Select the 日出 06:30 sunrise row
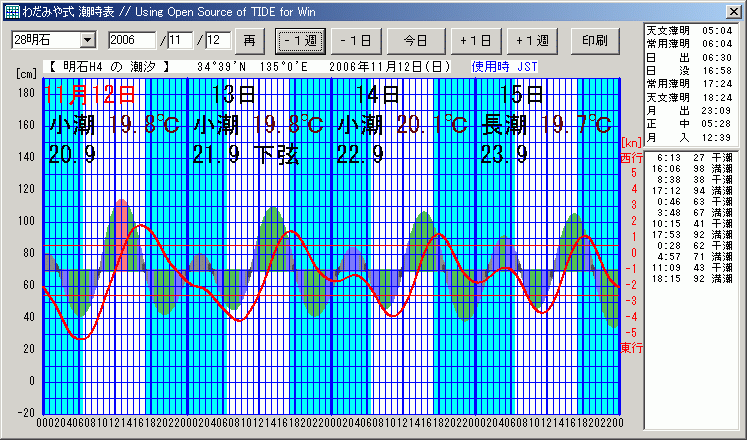This screenshot has height=440, width=747. point(693,58)
